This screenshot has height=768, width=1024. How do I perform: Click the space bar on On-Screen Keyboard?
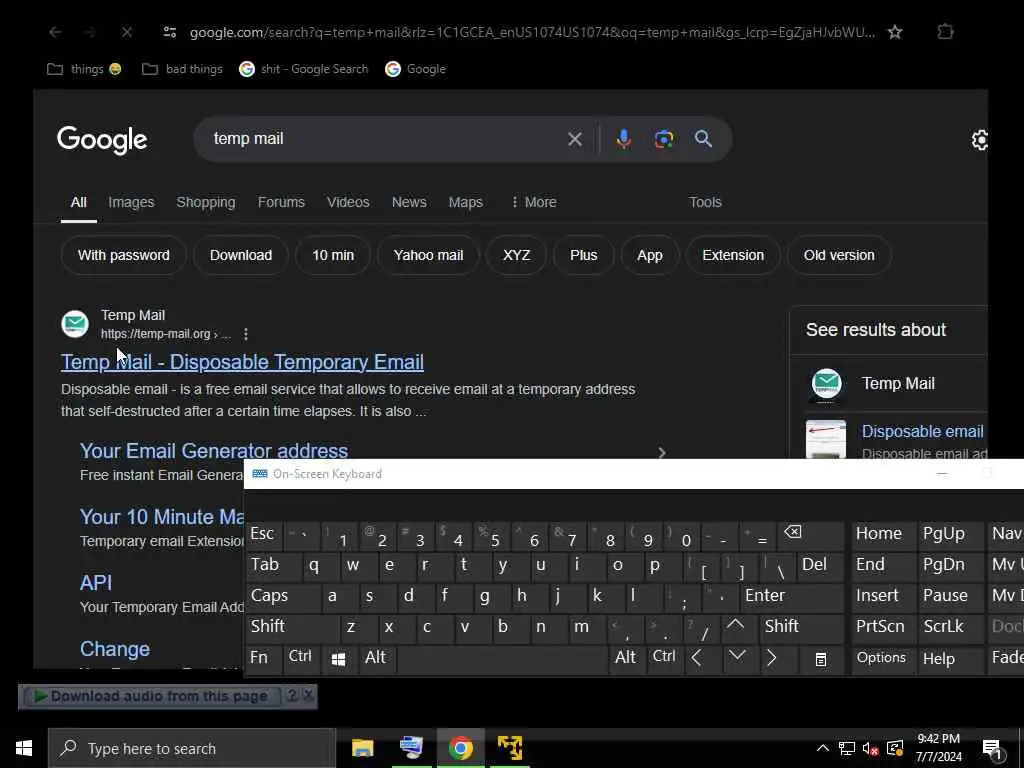502,660
